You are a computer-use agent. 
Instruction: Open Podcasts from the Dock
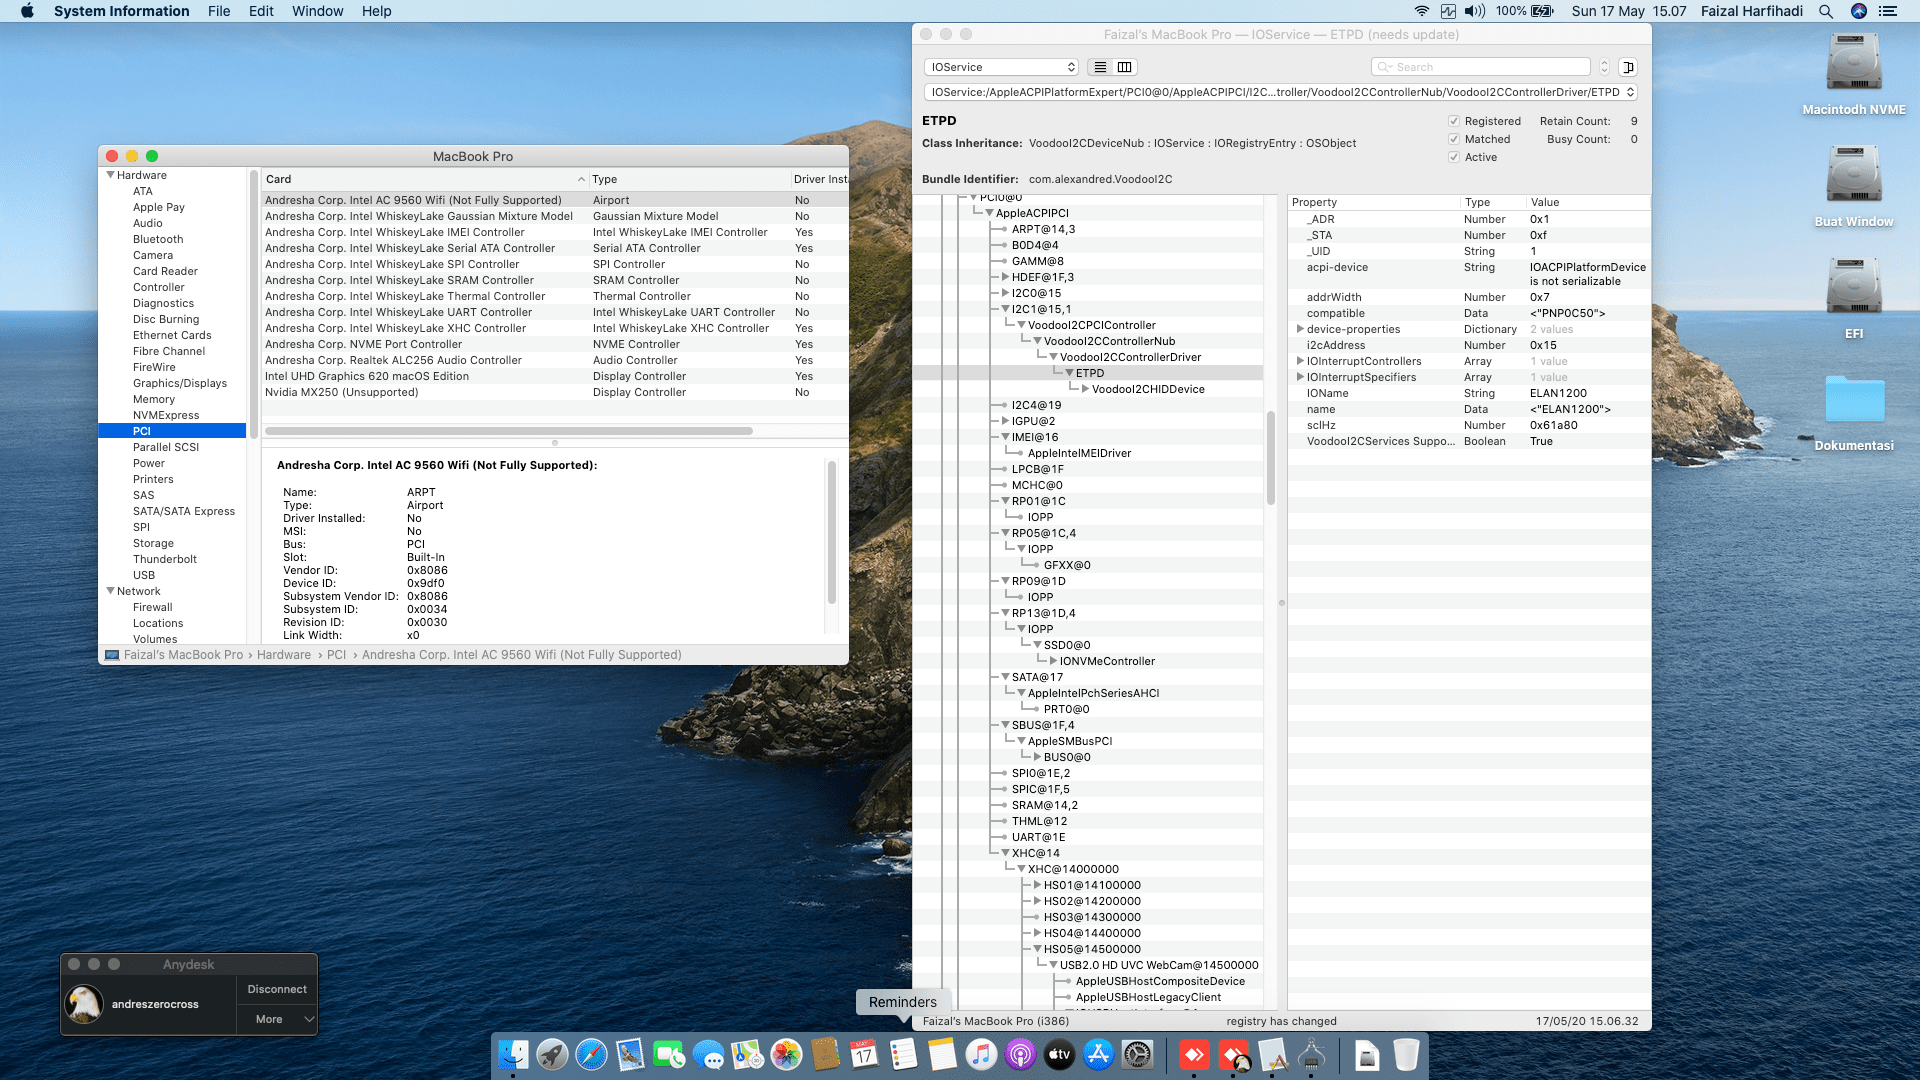pyautogui.click(x=1020, y=1054)
